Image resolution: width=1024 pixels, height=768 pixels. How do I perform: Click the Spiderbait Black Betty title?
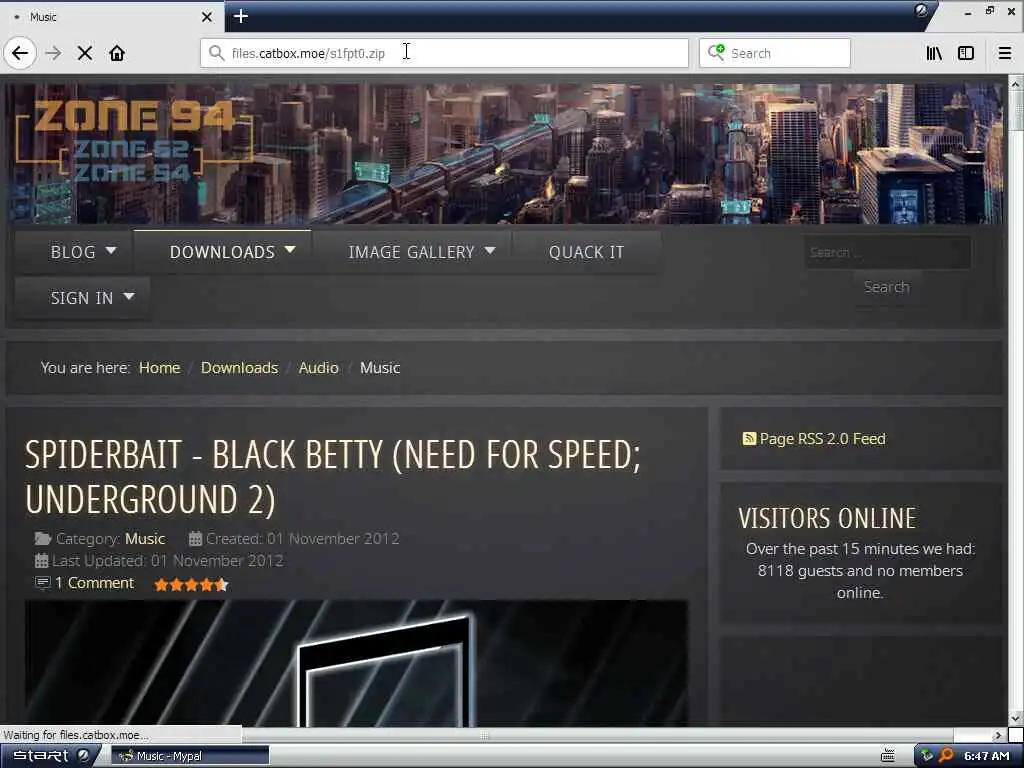(332, 477)
